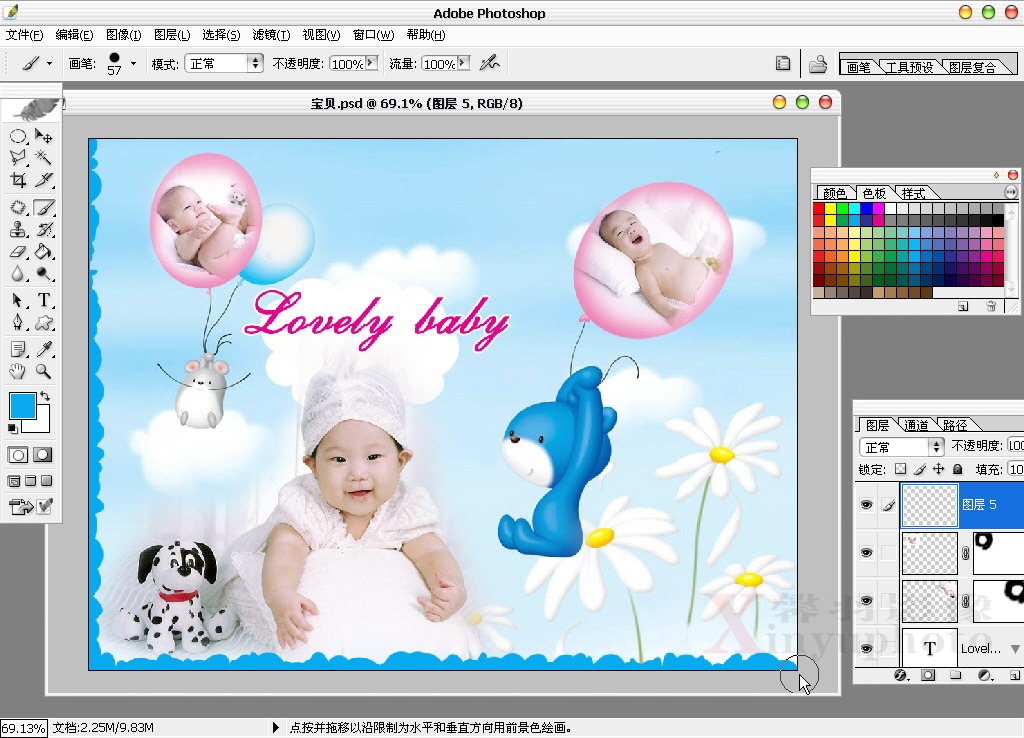Open the 不透明度 slider arrow in options bar
This screenshot has height=738, width=1024.
point(372,63)
